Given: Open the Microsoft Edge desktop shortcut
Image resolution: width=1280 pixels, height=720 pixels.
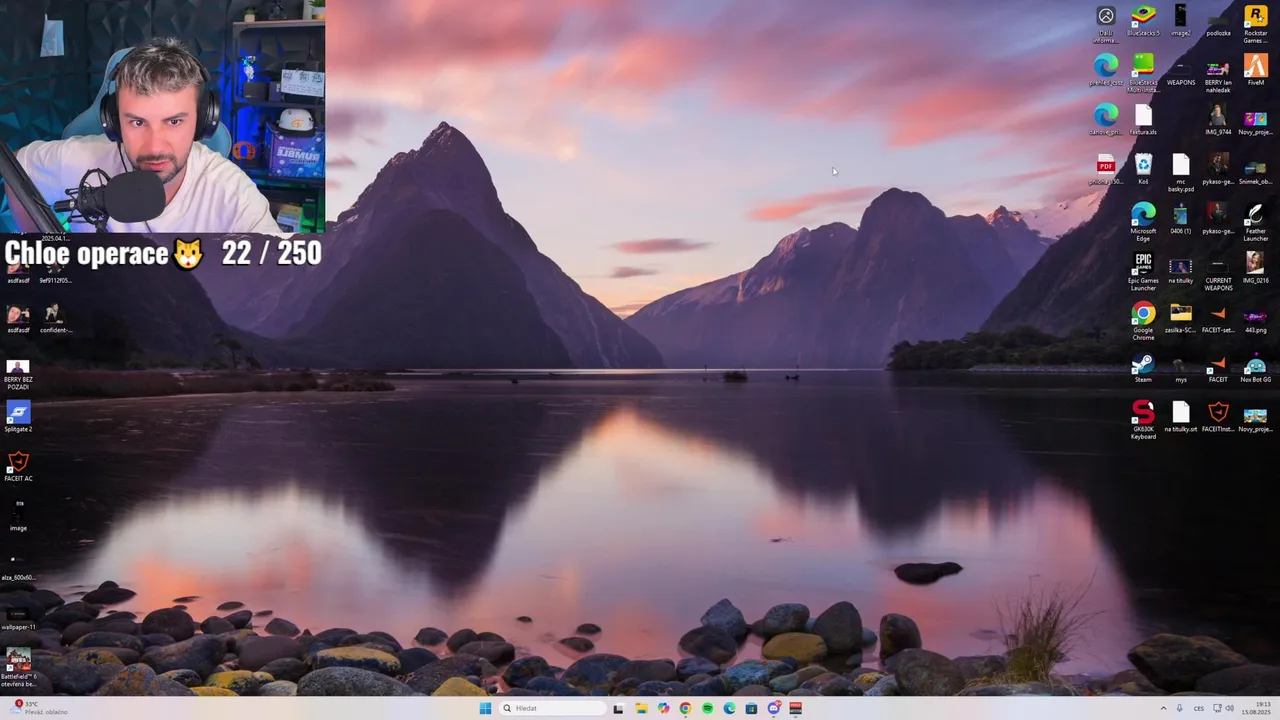Looking at the screenshot, I should coord(1143,221).
